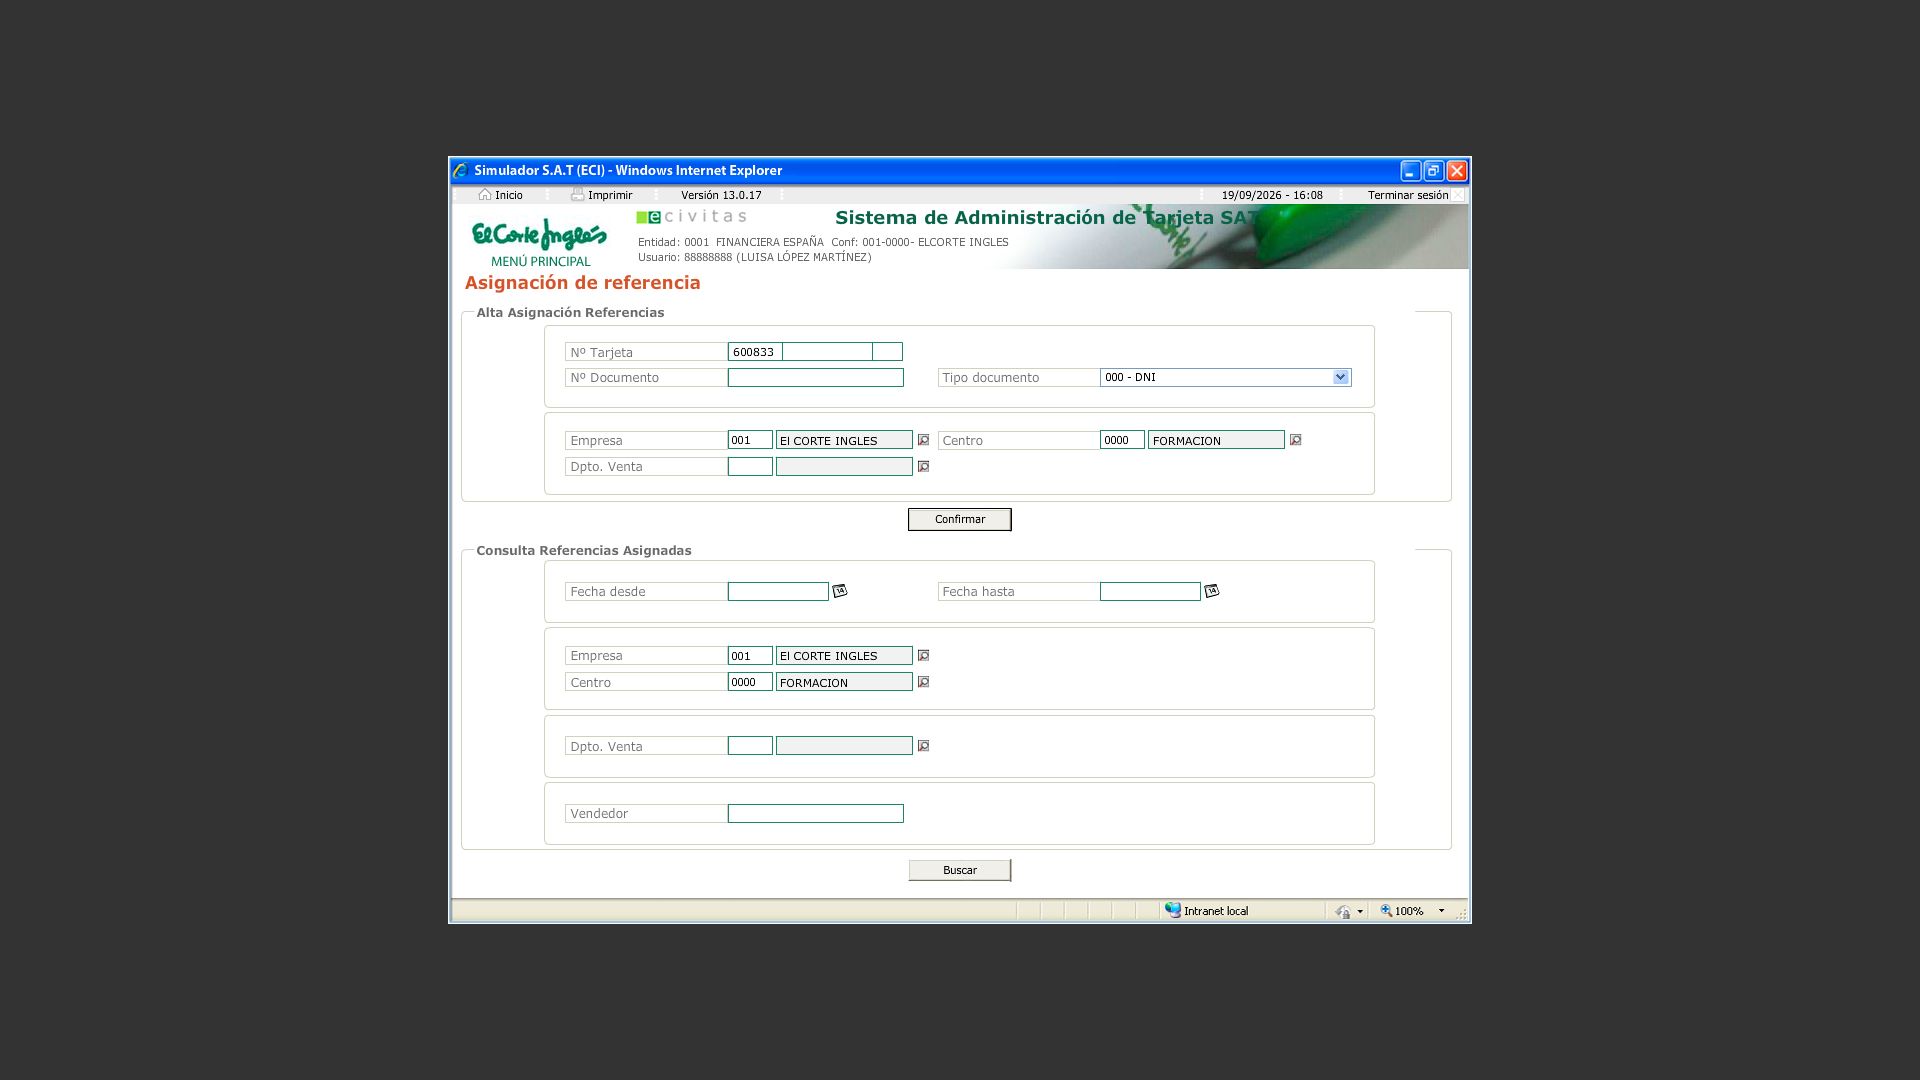Image resolution: width=1920 pixels, height=1080 pixels.
Task: Open Dpto. Venta lookup in Alta section
Action: (923, 467)
